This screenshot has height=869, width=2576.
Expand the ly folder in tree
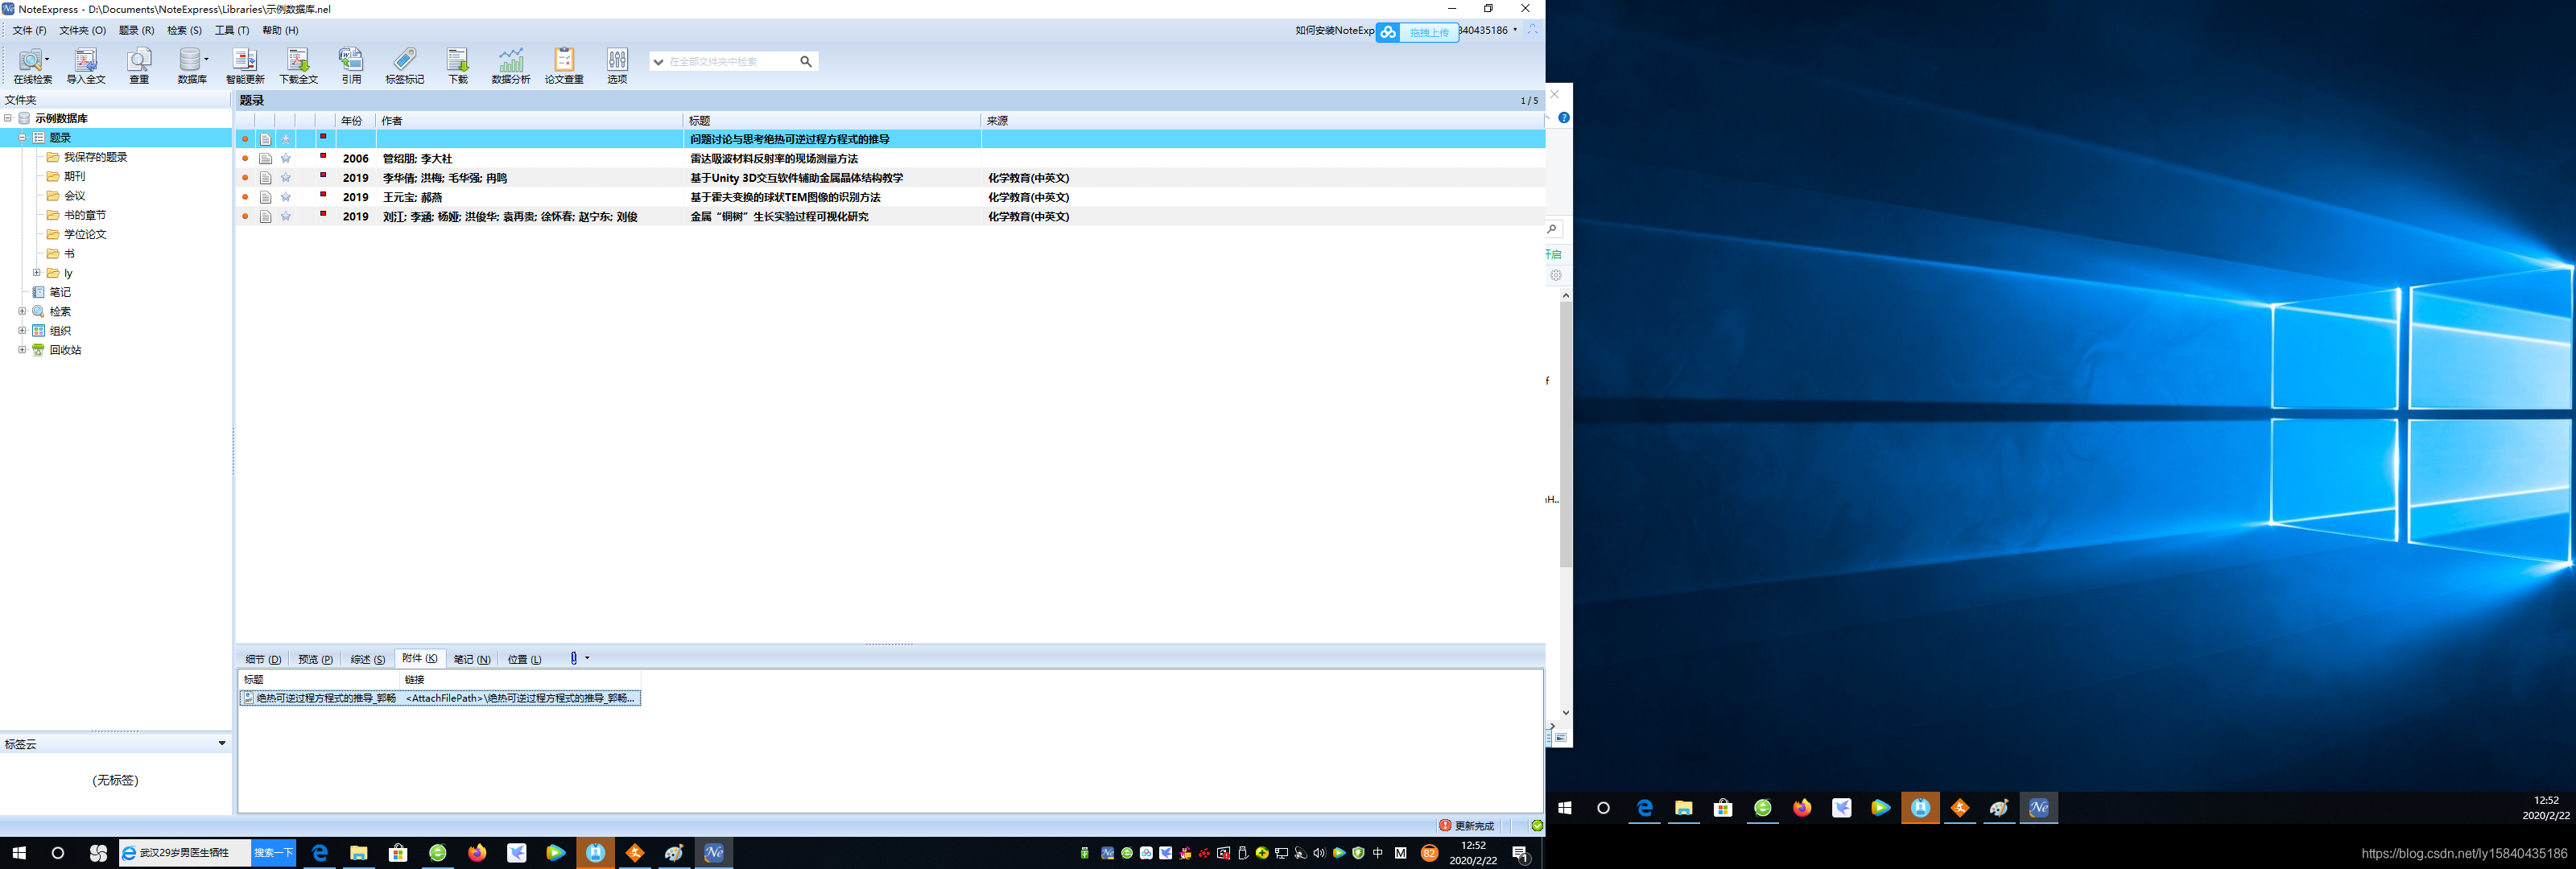click(x=37, y=273)
